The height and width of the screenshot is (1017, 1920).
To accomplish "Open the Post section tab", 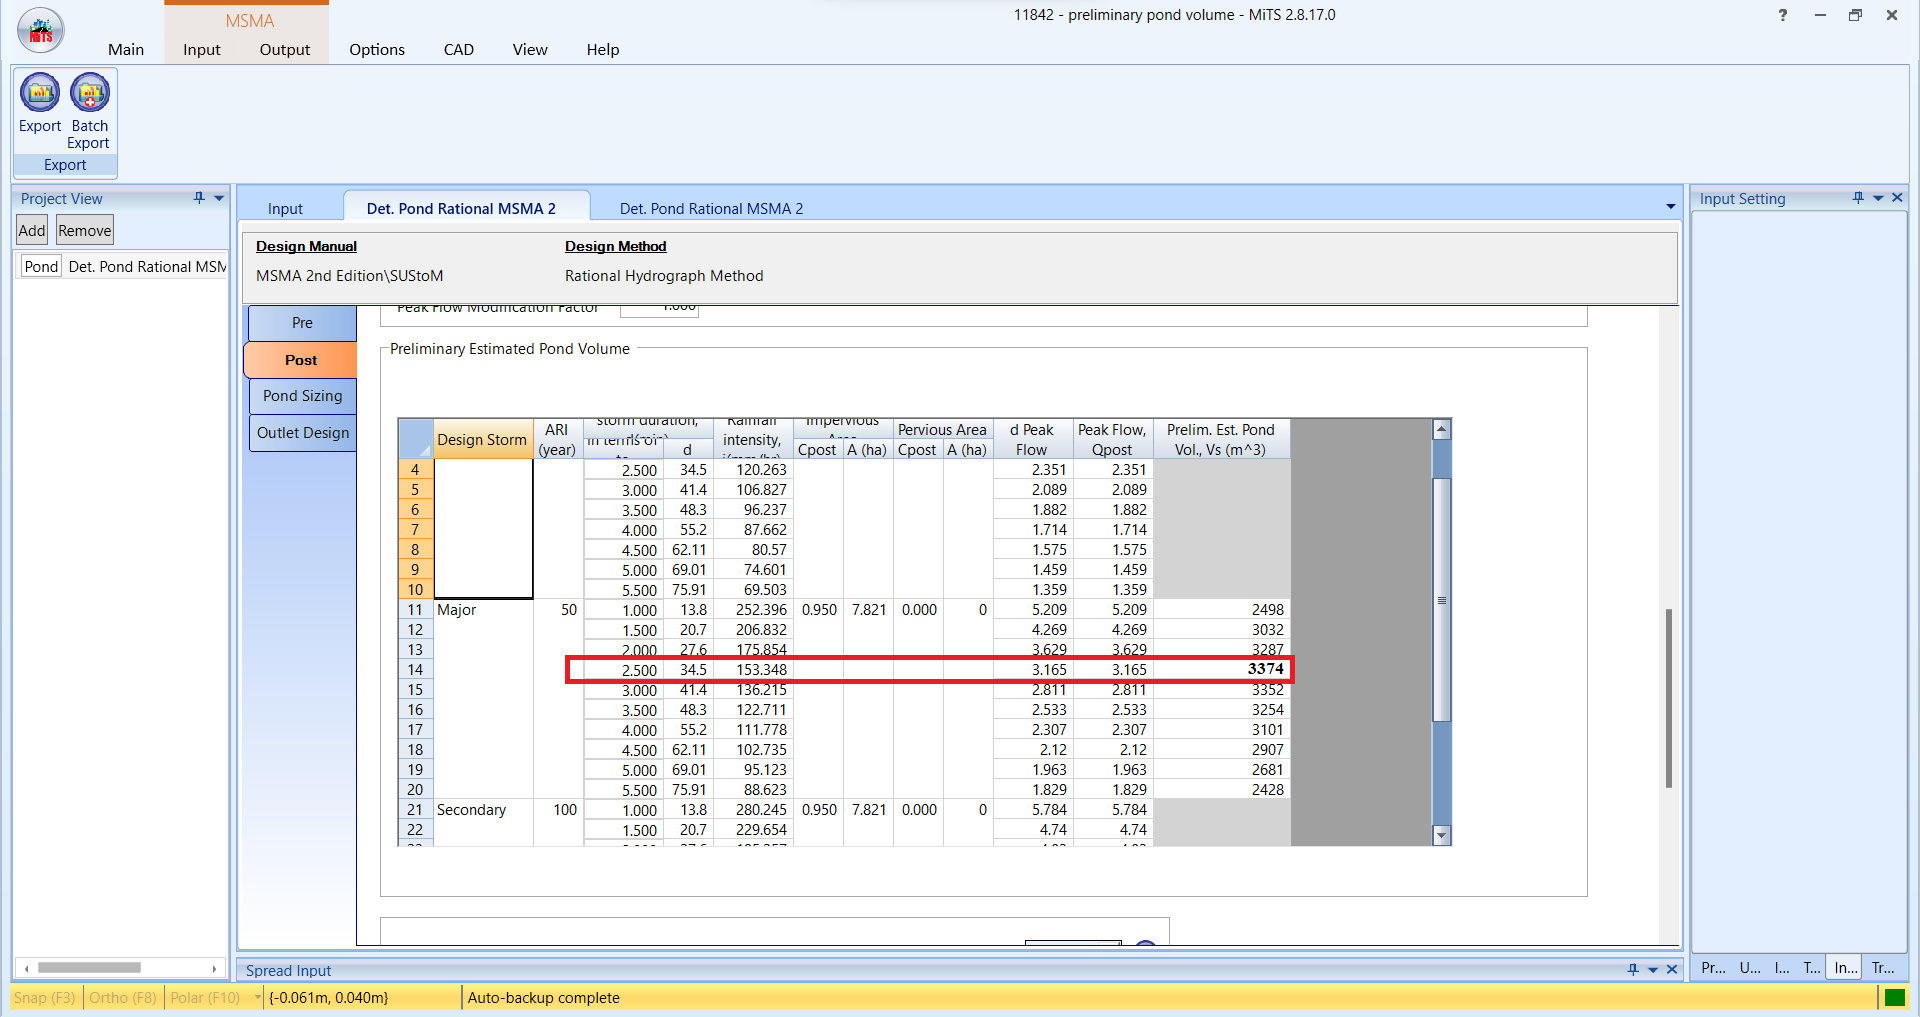I will pos(300,360).
